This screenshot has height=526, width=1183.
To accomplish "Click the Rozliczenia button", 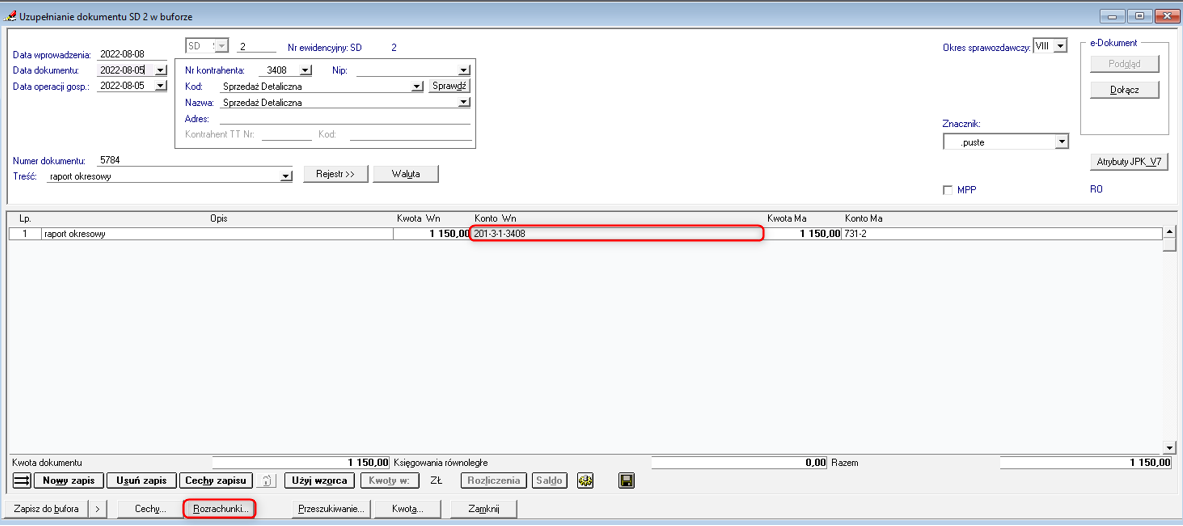I will tap(495, 480).
